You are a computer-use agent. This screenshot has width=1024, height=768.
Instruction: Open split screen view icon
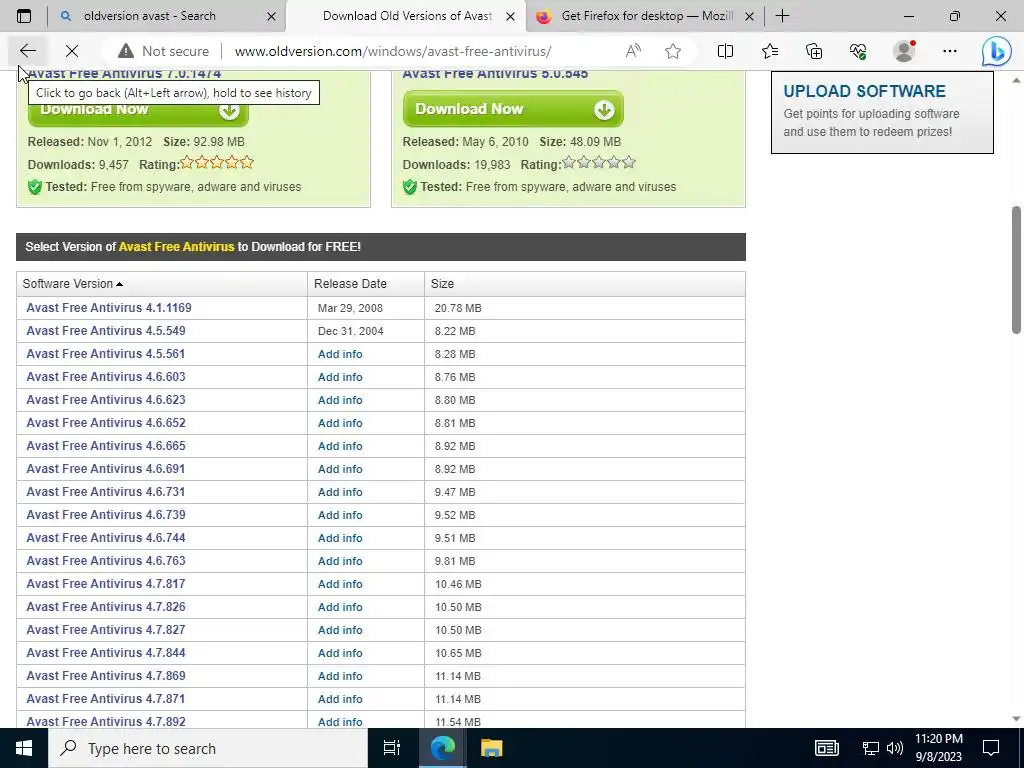[x=725, y=51]
